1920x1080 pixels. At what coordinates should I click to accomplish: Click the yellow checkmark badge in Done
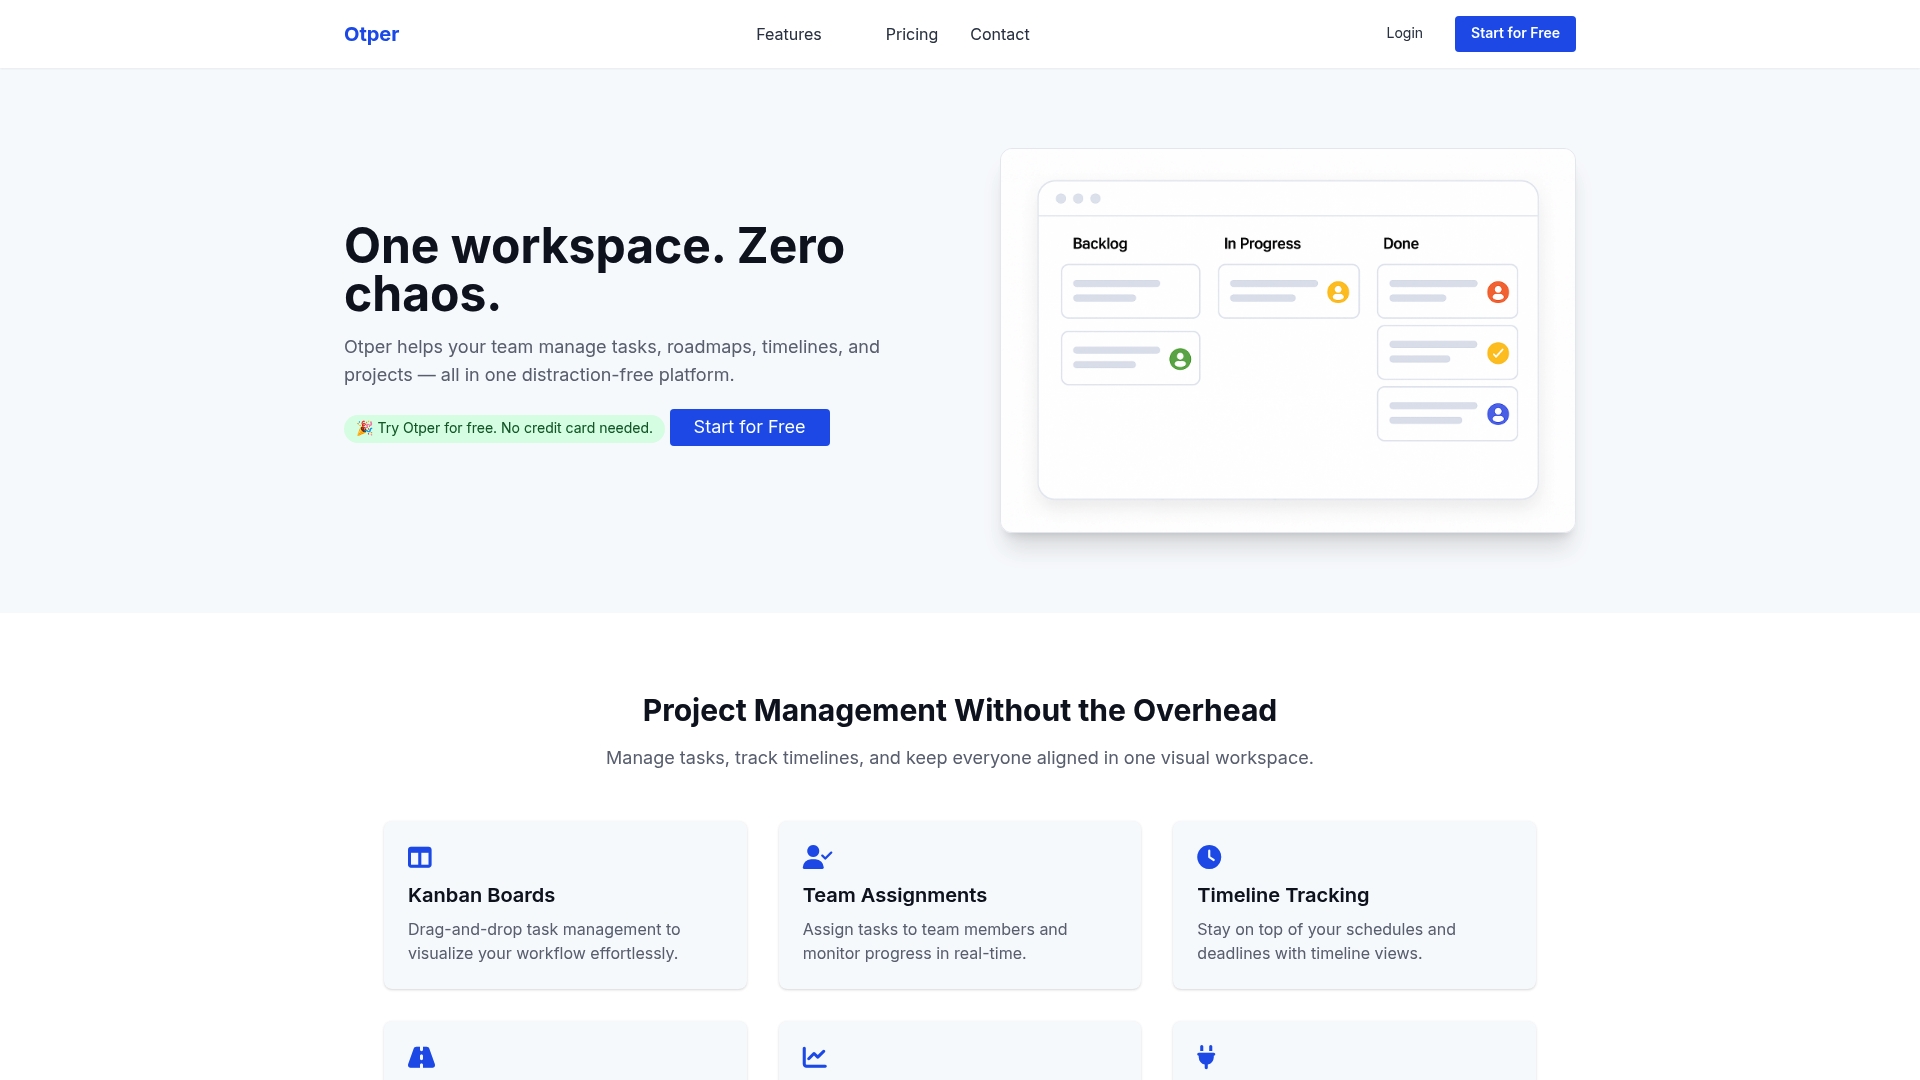[x=1497, y=353]
